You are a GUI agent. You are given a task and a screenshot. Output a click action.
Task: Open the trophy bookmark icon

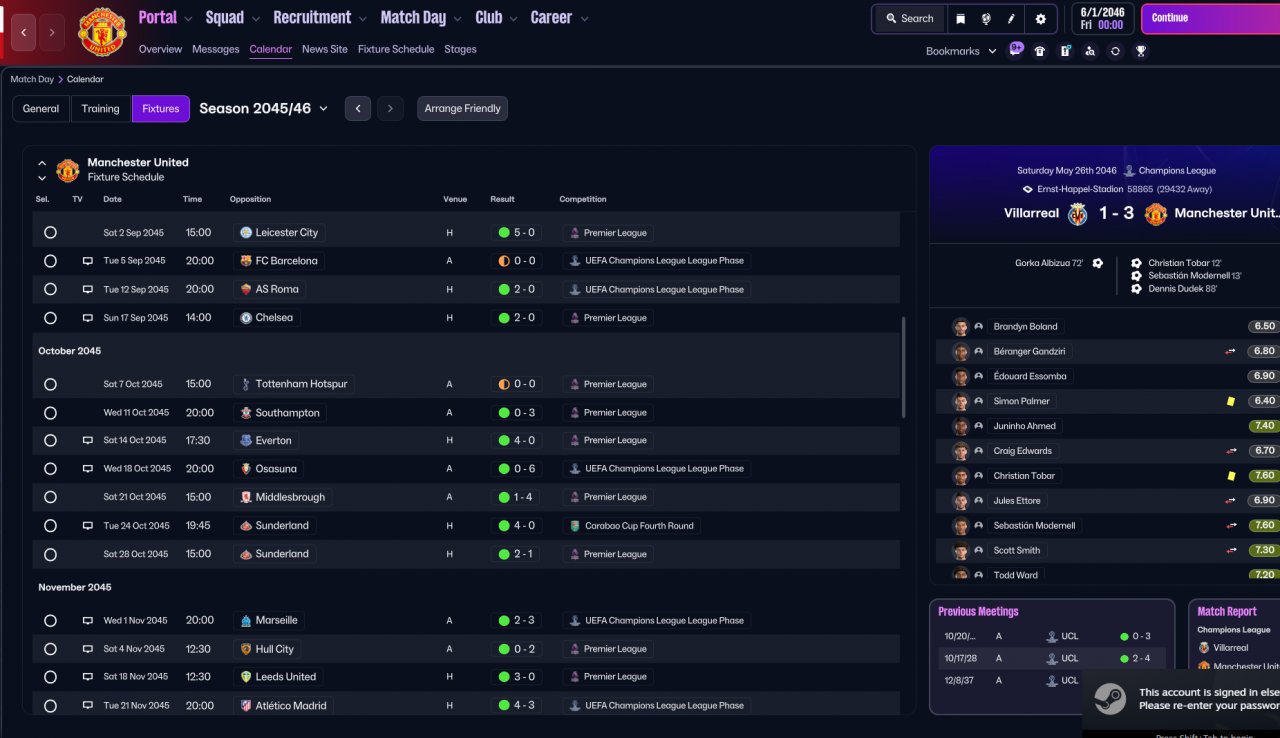[x=1140, y=51]
